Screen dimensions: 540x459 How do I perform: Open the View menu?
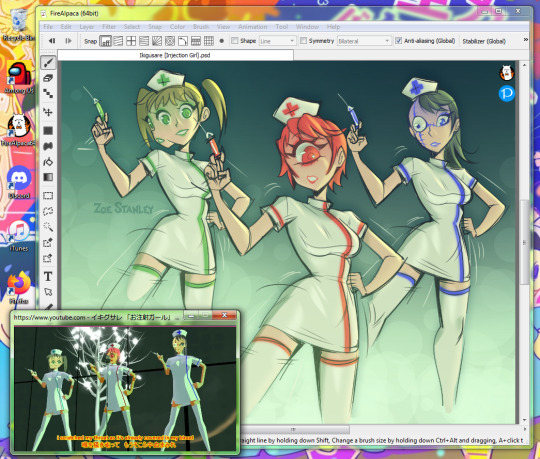click(x=223, y=27)
